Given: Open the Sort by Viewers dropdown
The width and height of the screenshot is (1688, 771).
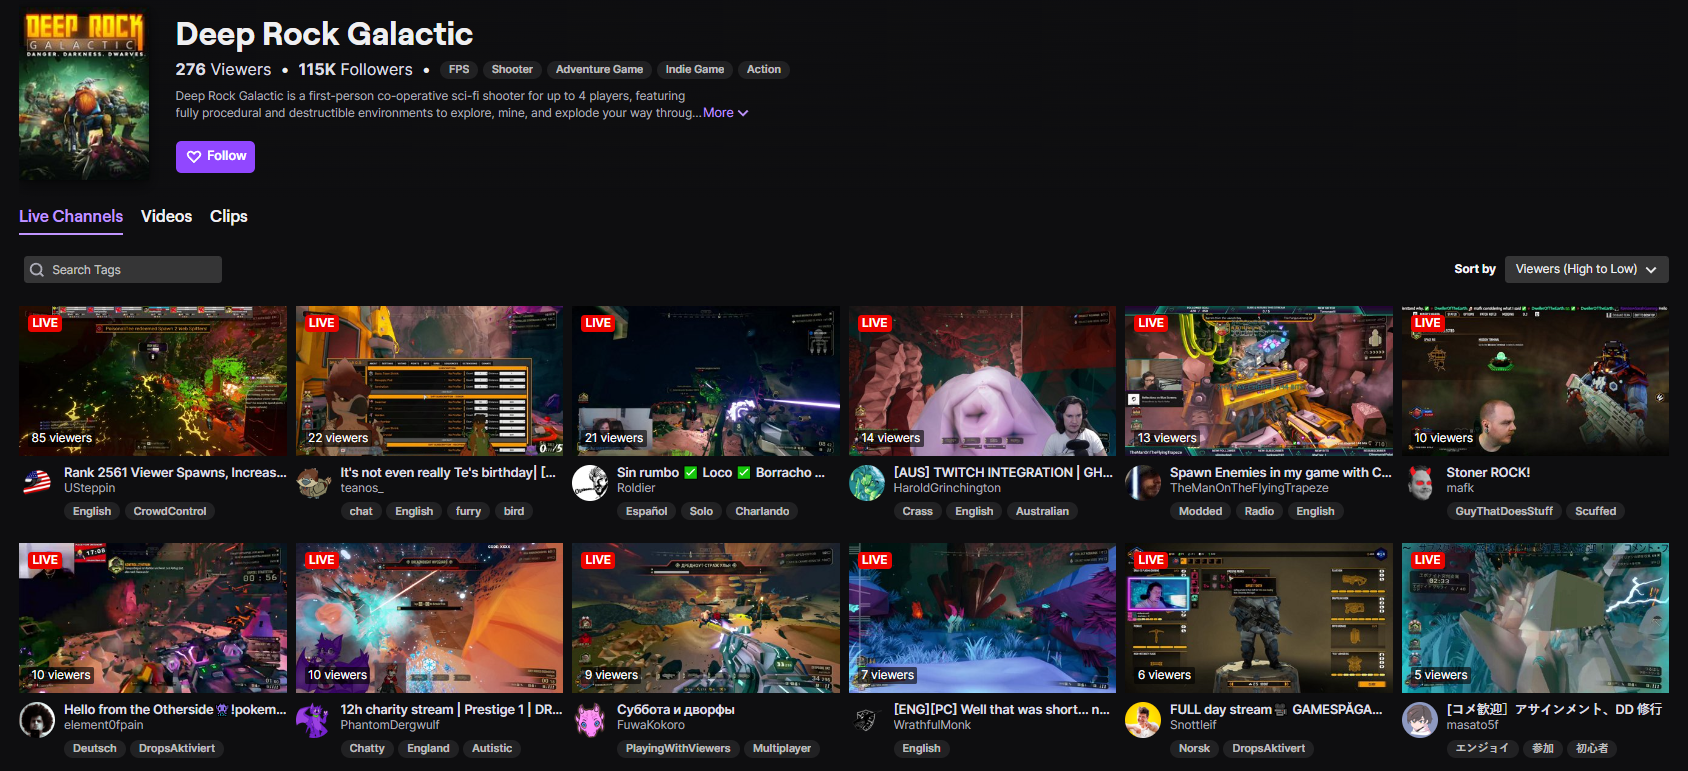Looking at the screenshot, I should [x=1586, y=269].
